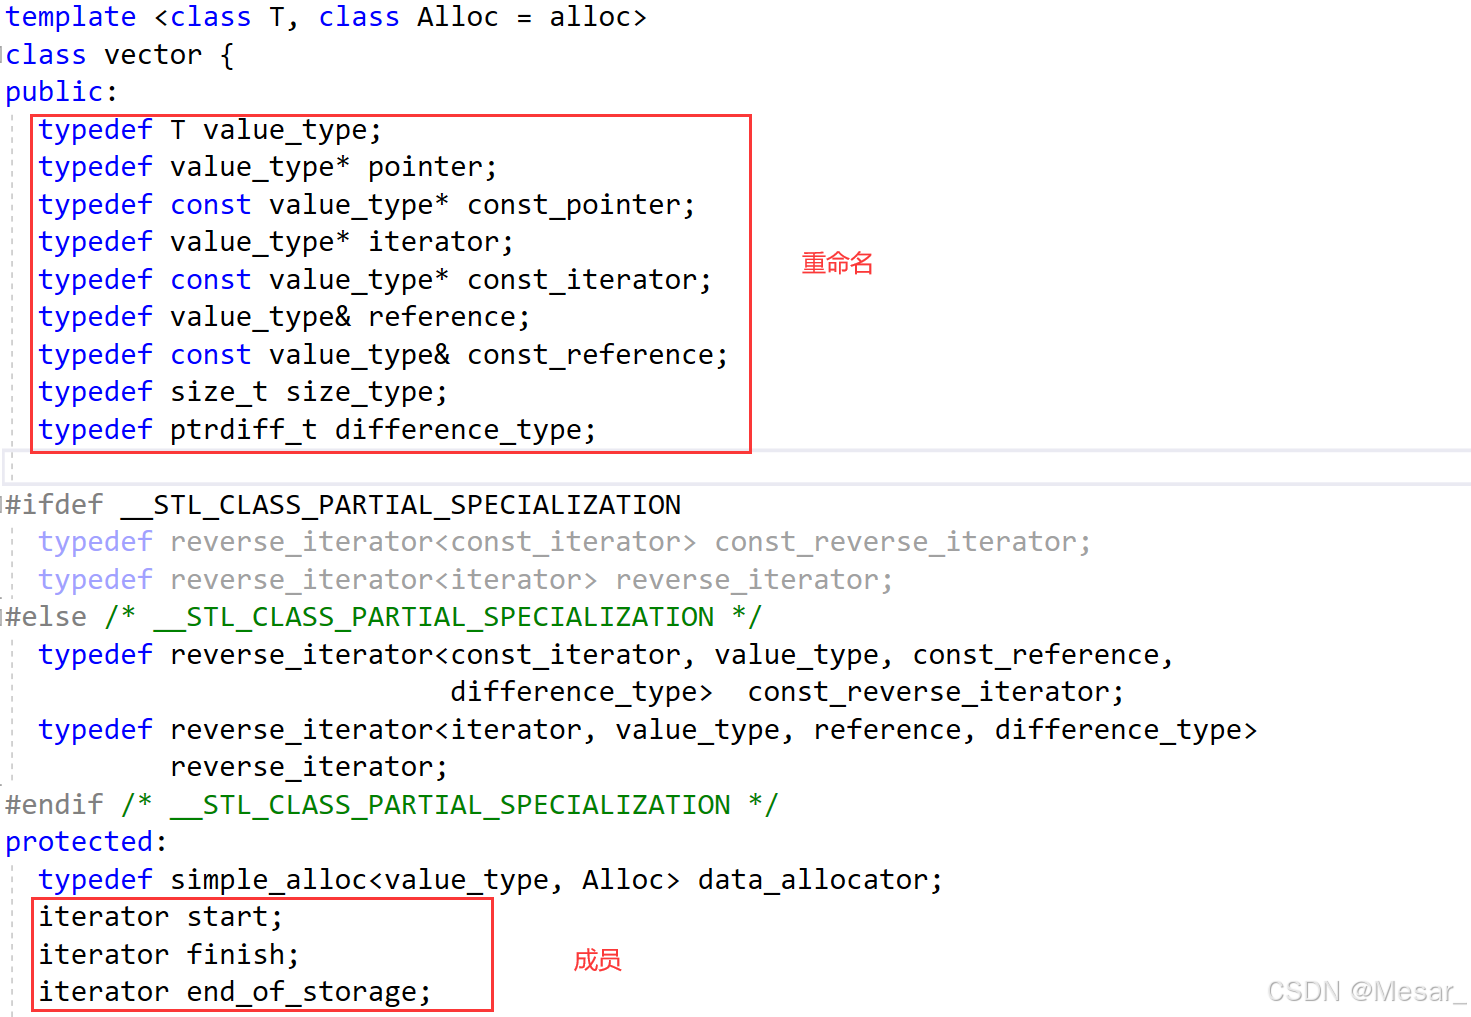This screenshot has height=1017, width=1471.
Task: Click the 'typedef T value_type;' line
Action: coord(210,130)
